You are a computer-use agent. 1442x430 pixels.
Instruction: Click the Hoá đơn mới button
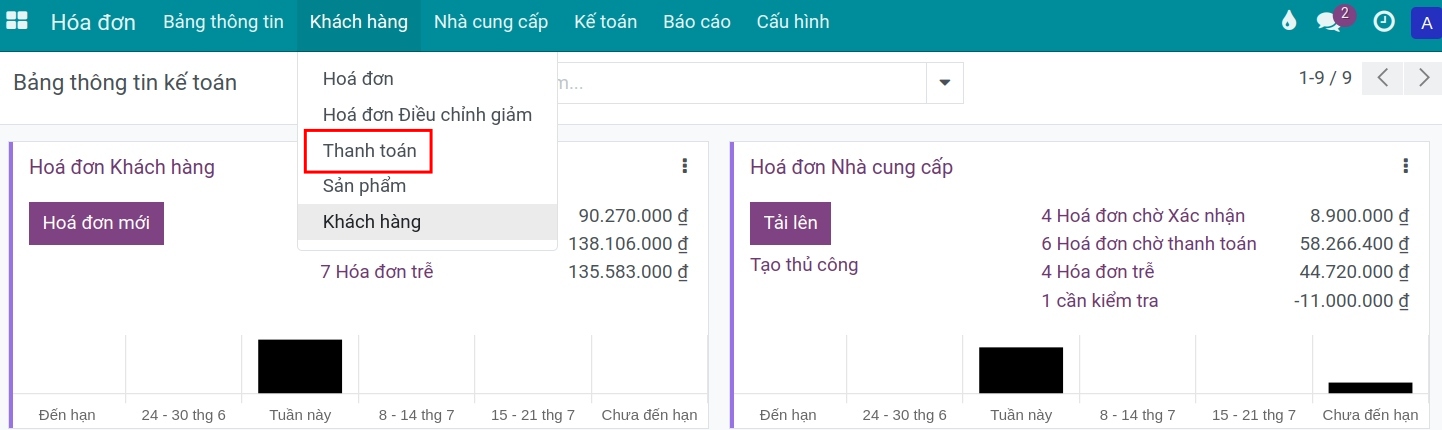[x=96, y=223]
